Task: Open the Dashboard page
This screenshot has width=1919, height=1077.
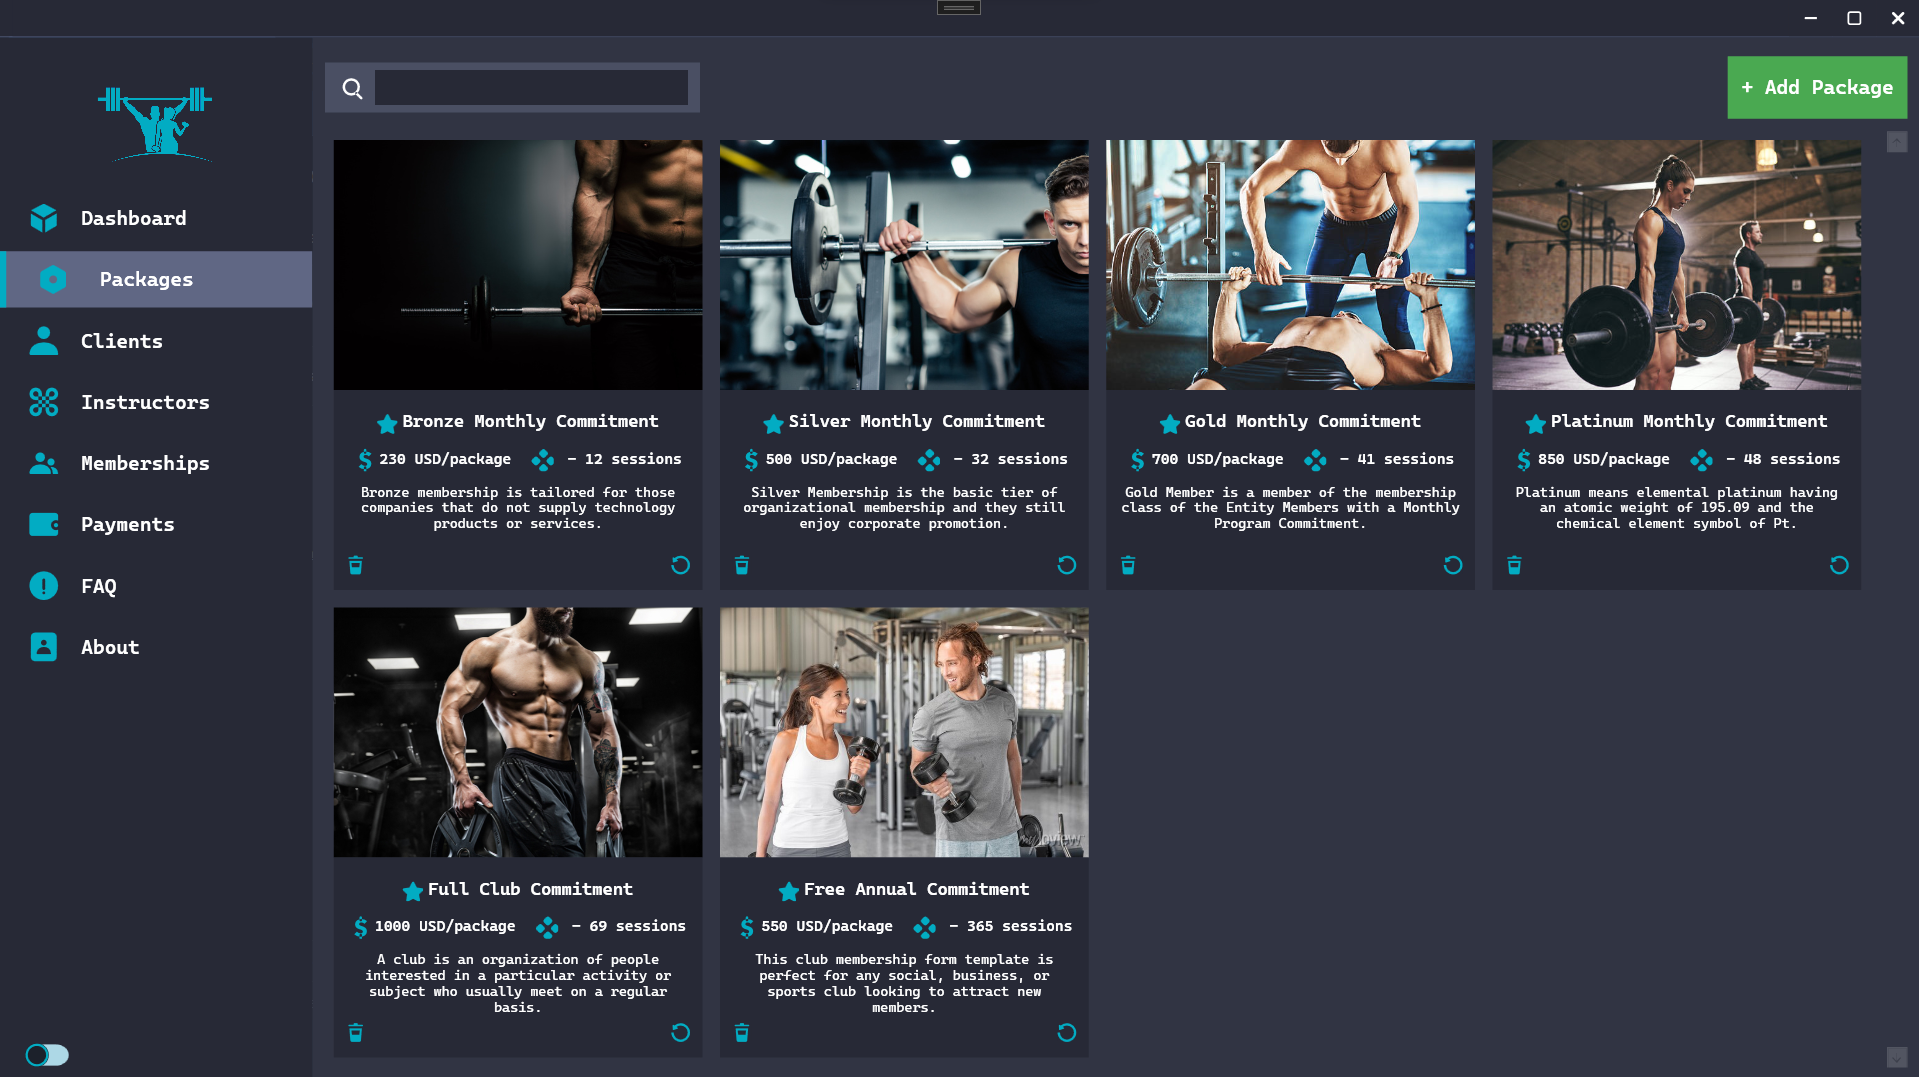Action: point(133,218)
